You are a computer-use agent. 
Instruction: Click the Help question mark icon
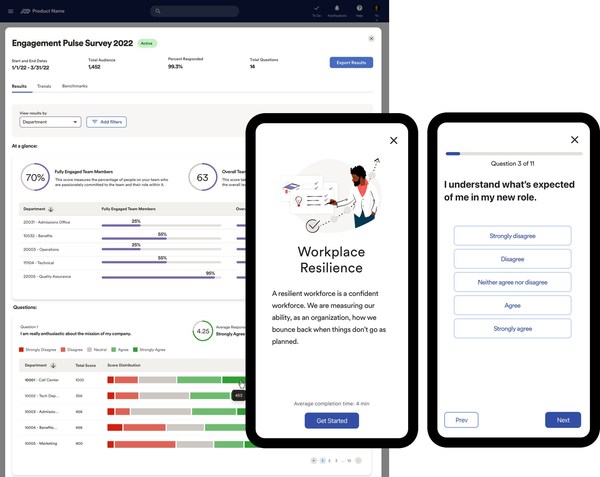(359, 9)
